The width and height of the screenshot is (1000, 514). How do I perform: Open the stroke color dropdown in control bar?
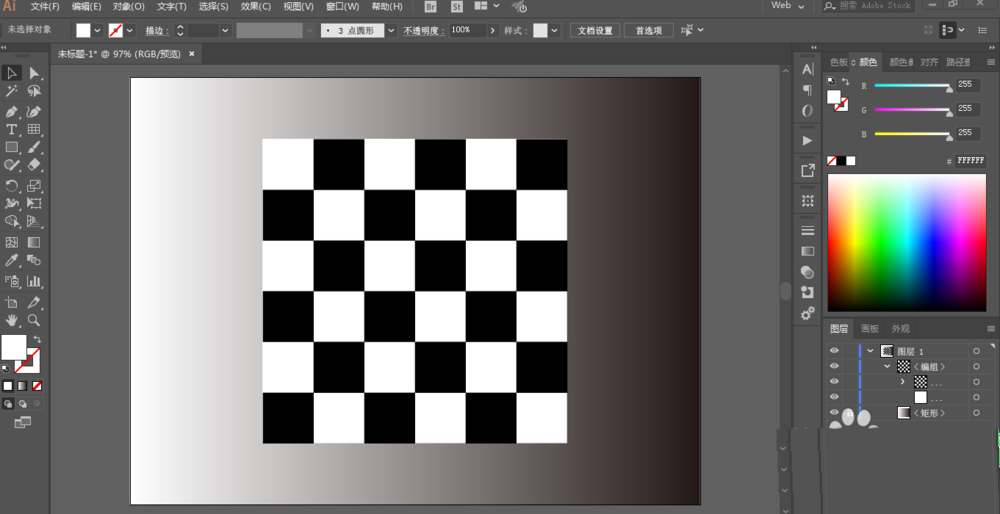point(130,30)
